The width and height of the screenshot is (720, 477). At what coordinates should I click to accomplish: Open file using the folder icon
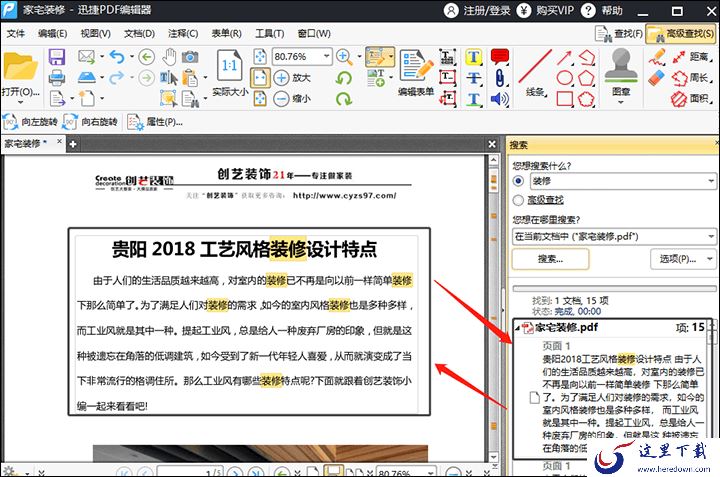point(20,67)
